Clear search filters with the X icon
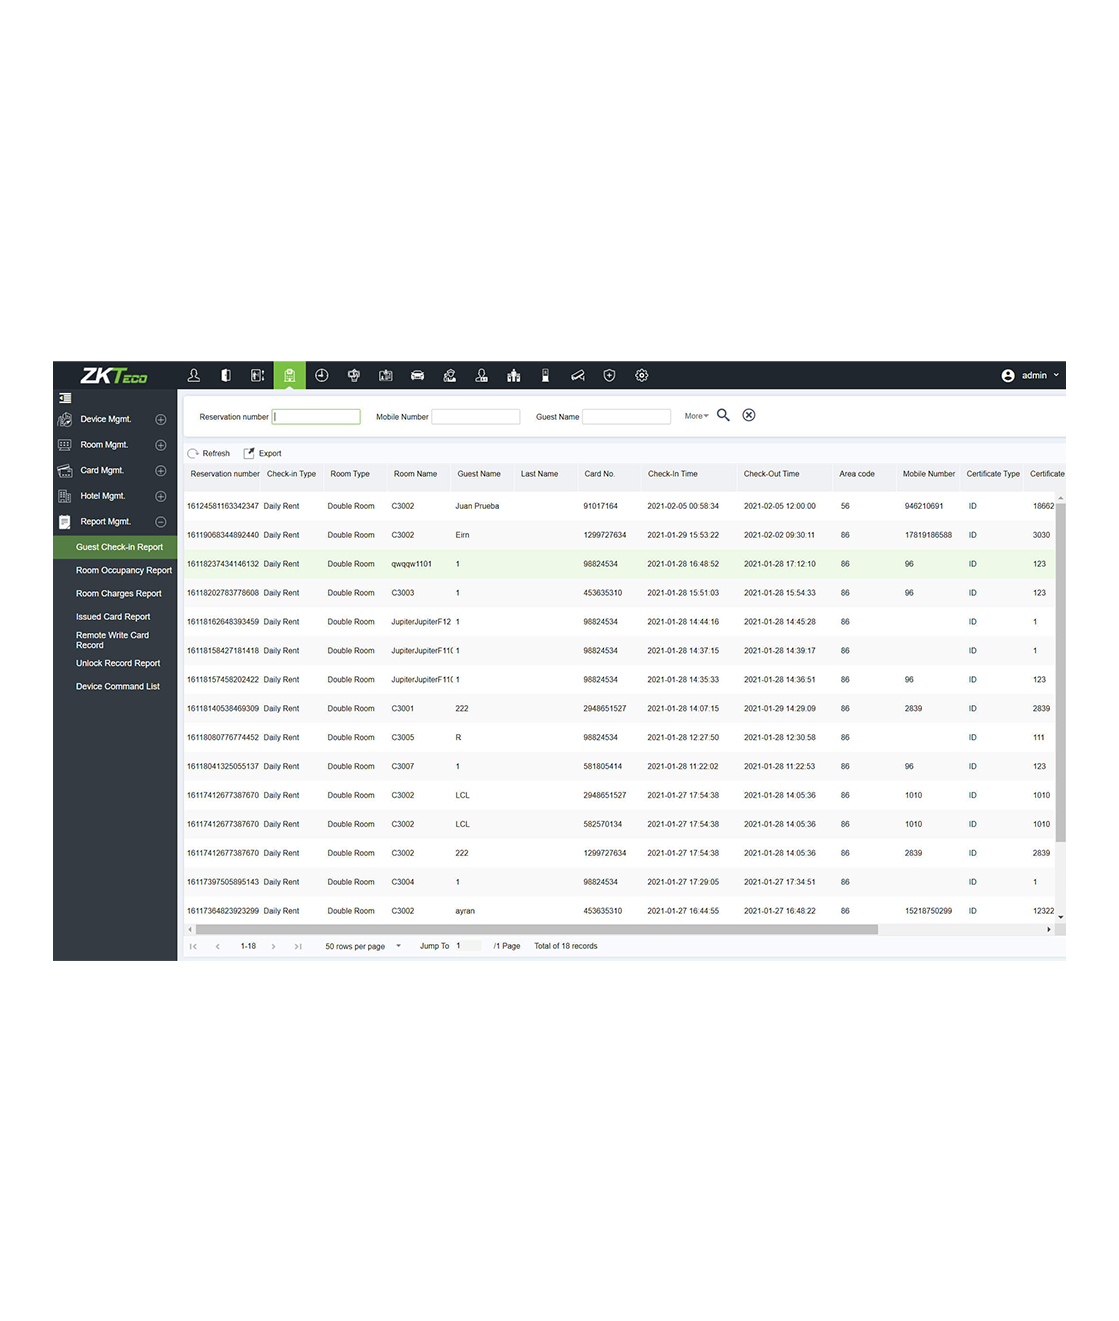Image resolution: width=1119 pixels, height=1321 pixels. [749, 415]
